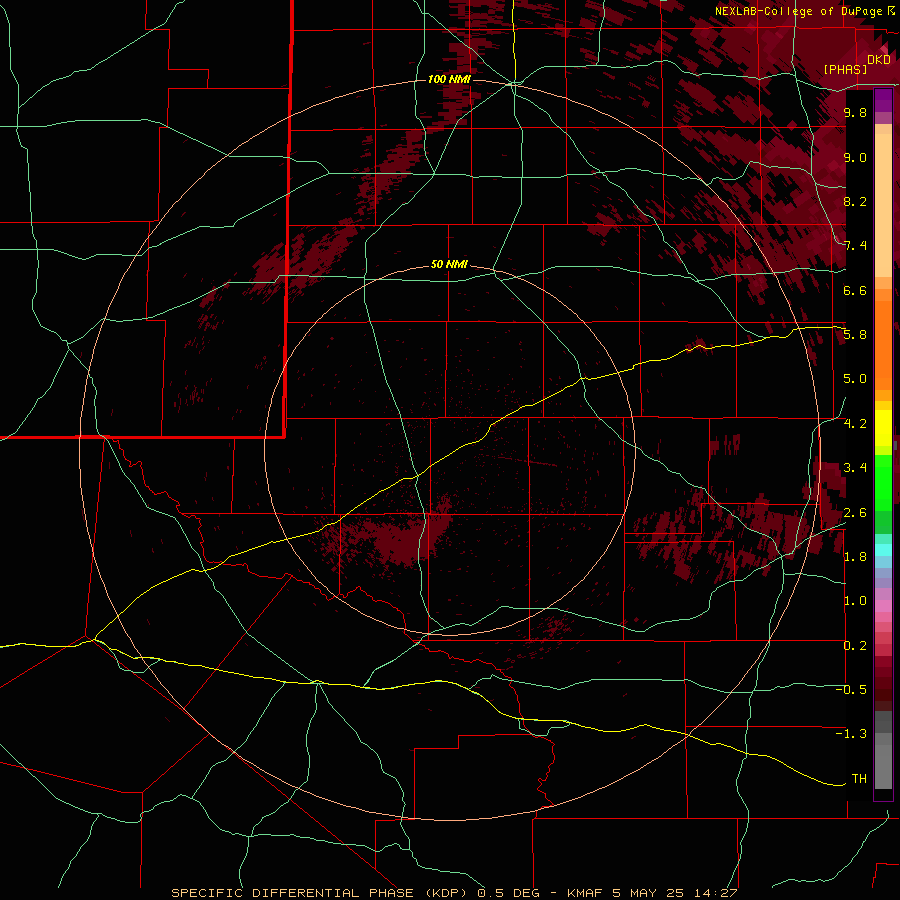Click the TH threshold label

click(x=859, y=779)
